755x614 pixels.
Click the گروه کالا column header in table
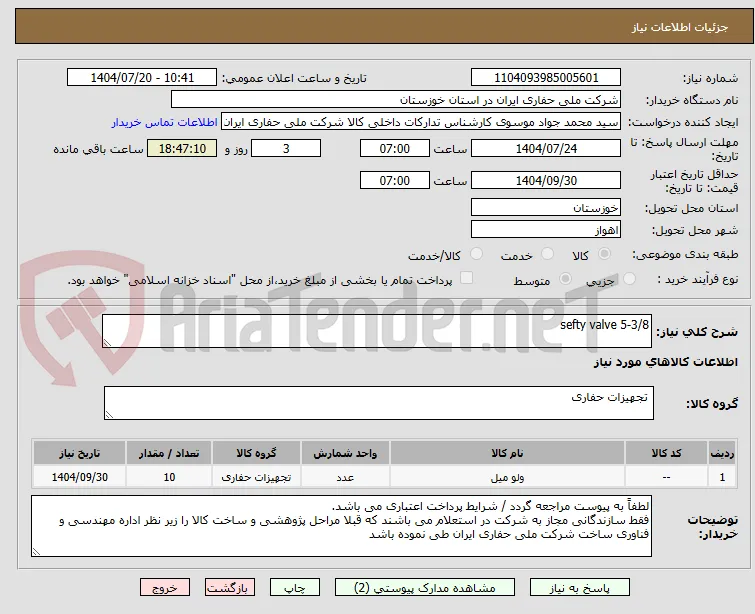tap(256, 453)
